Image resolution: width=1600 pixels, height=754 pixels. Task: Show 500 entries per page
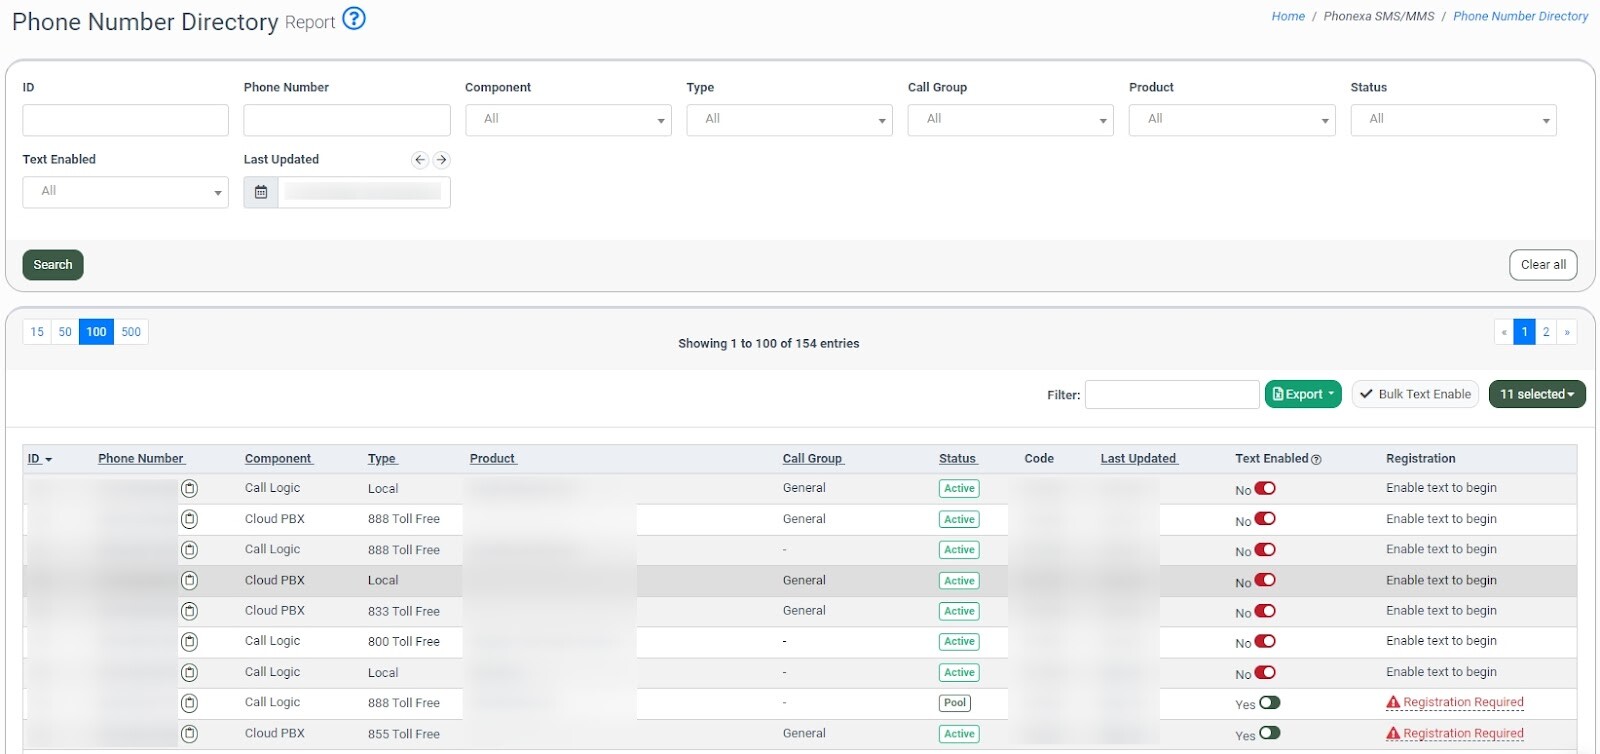click(131, 332)
